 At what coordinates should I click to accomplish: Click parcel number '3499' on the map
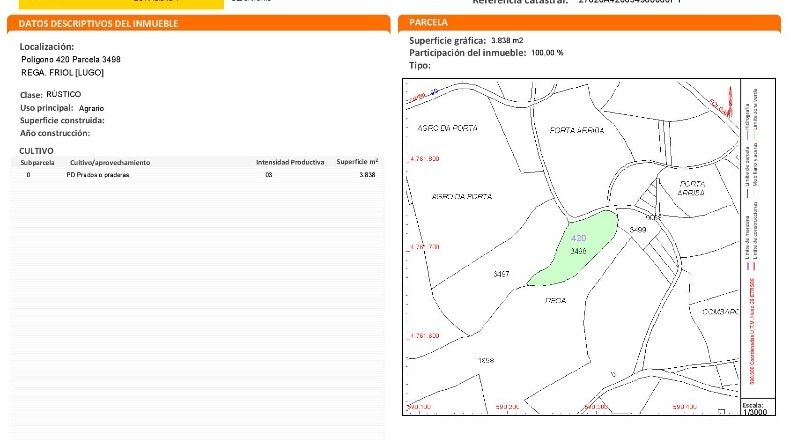(x=638, y=230)
